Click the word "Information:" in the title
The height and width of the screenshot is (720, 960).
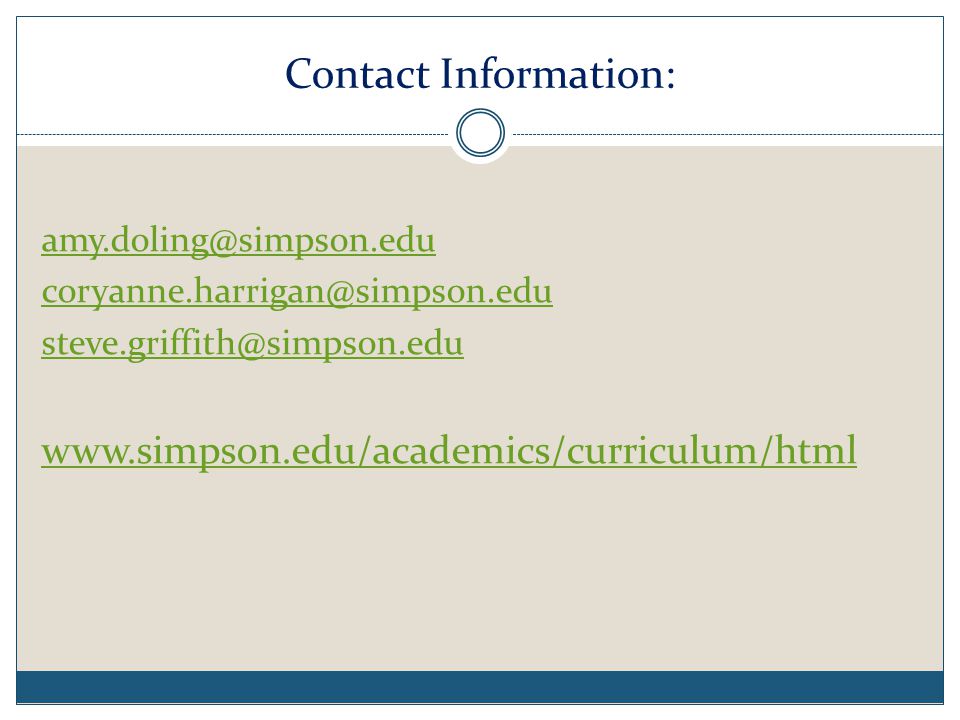pyautogui.click(x=558, y=74)
